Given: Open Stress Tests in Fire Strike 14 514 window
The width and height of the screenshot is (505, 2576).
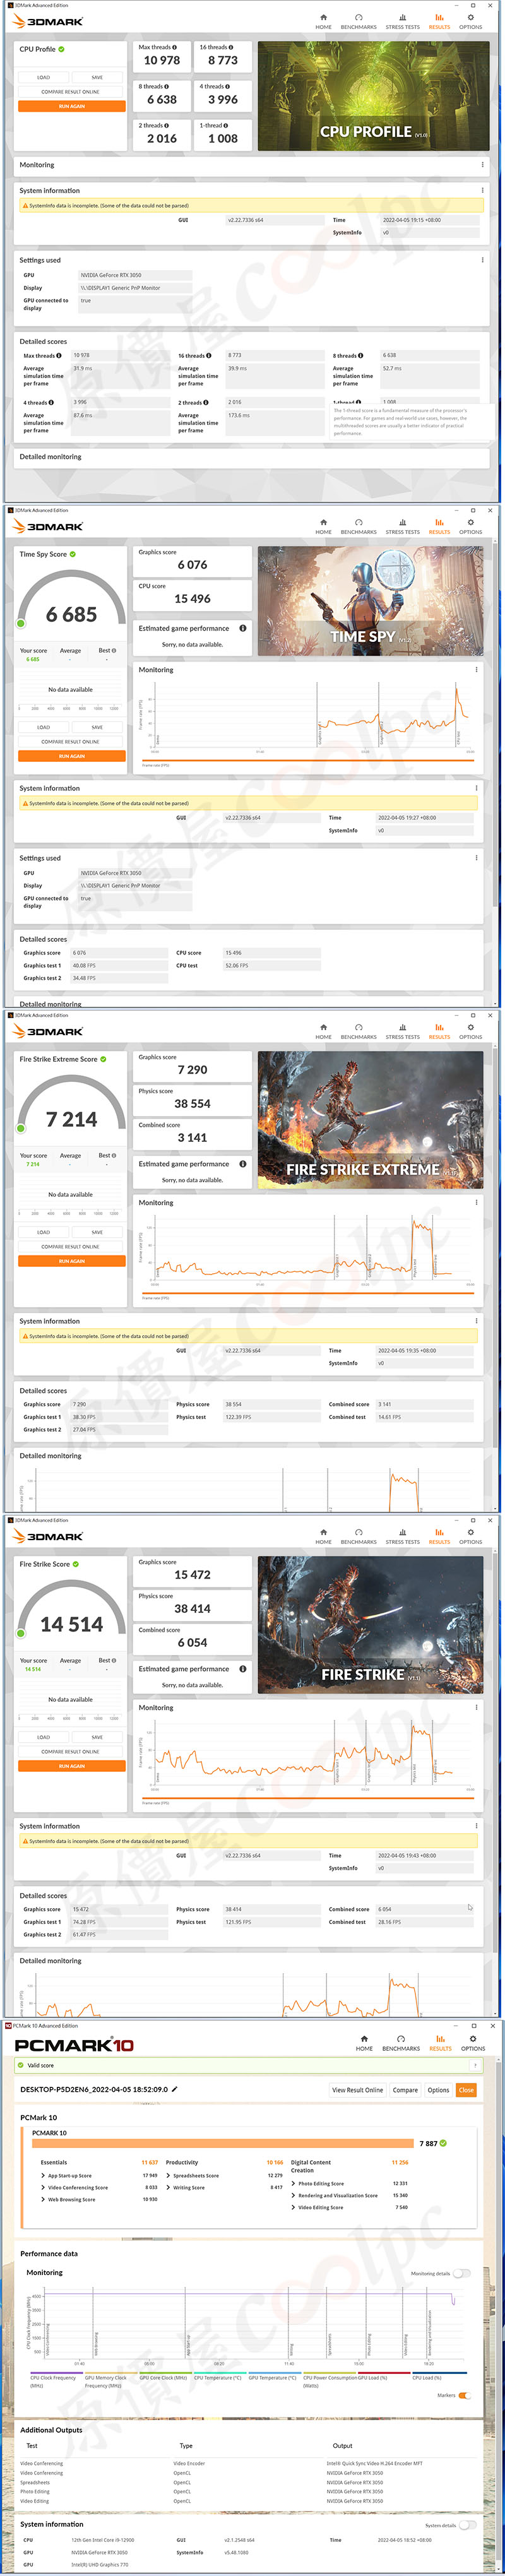Looking at the screenshot, I should pyautogui.click(x=403, y=1536).
